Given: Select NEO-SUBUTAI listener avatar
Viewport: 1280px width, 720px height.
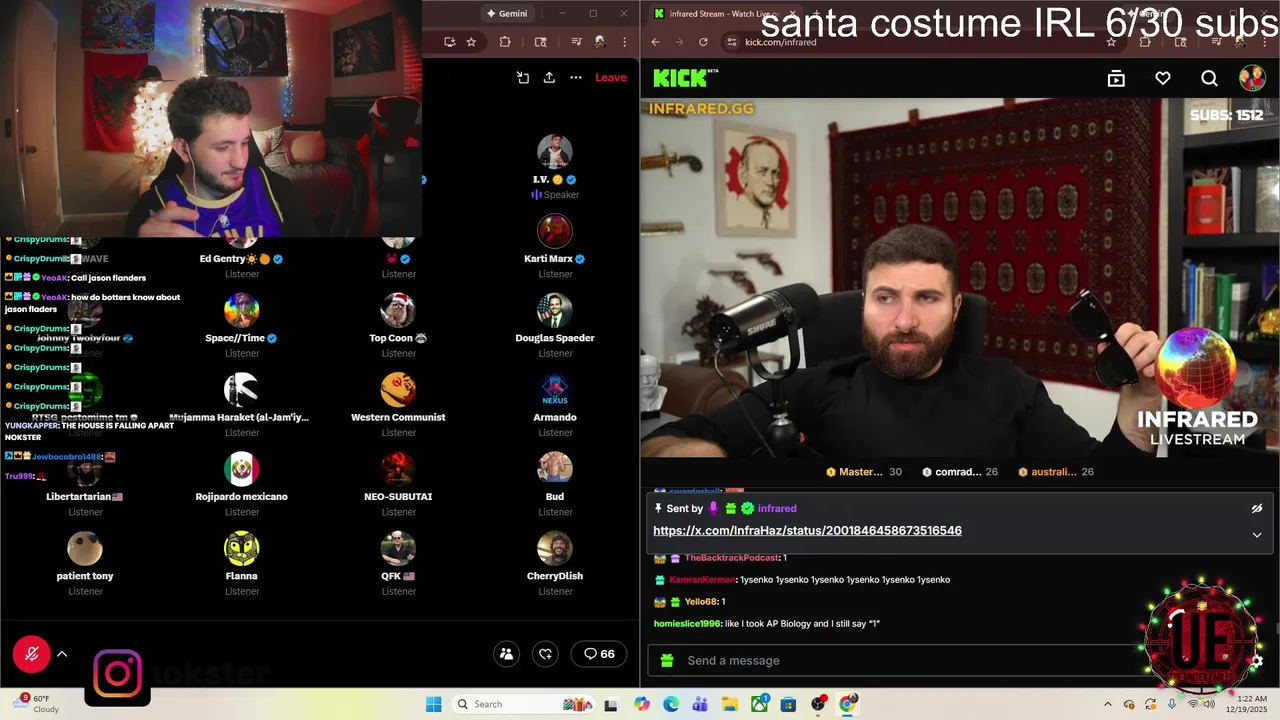Looking at the screenshot, I should (x=398, y=468).
